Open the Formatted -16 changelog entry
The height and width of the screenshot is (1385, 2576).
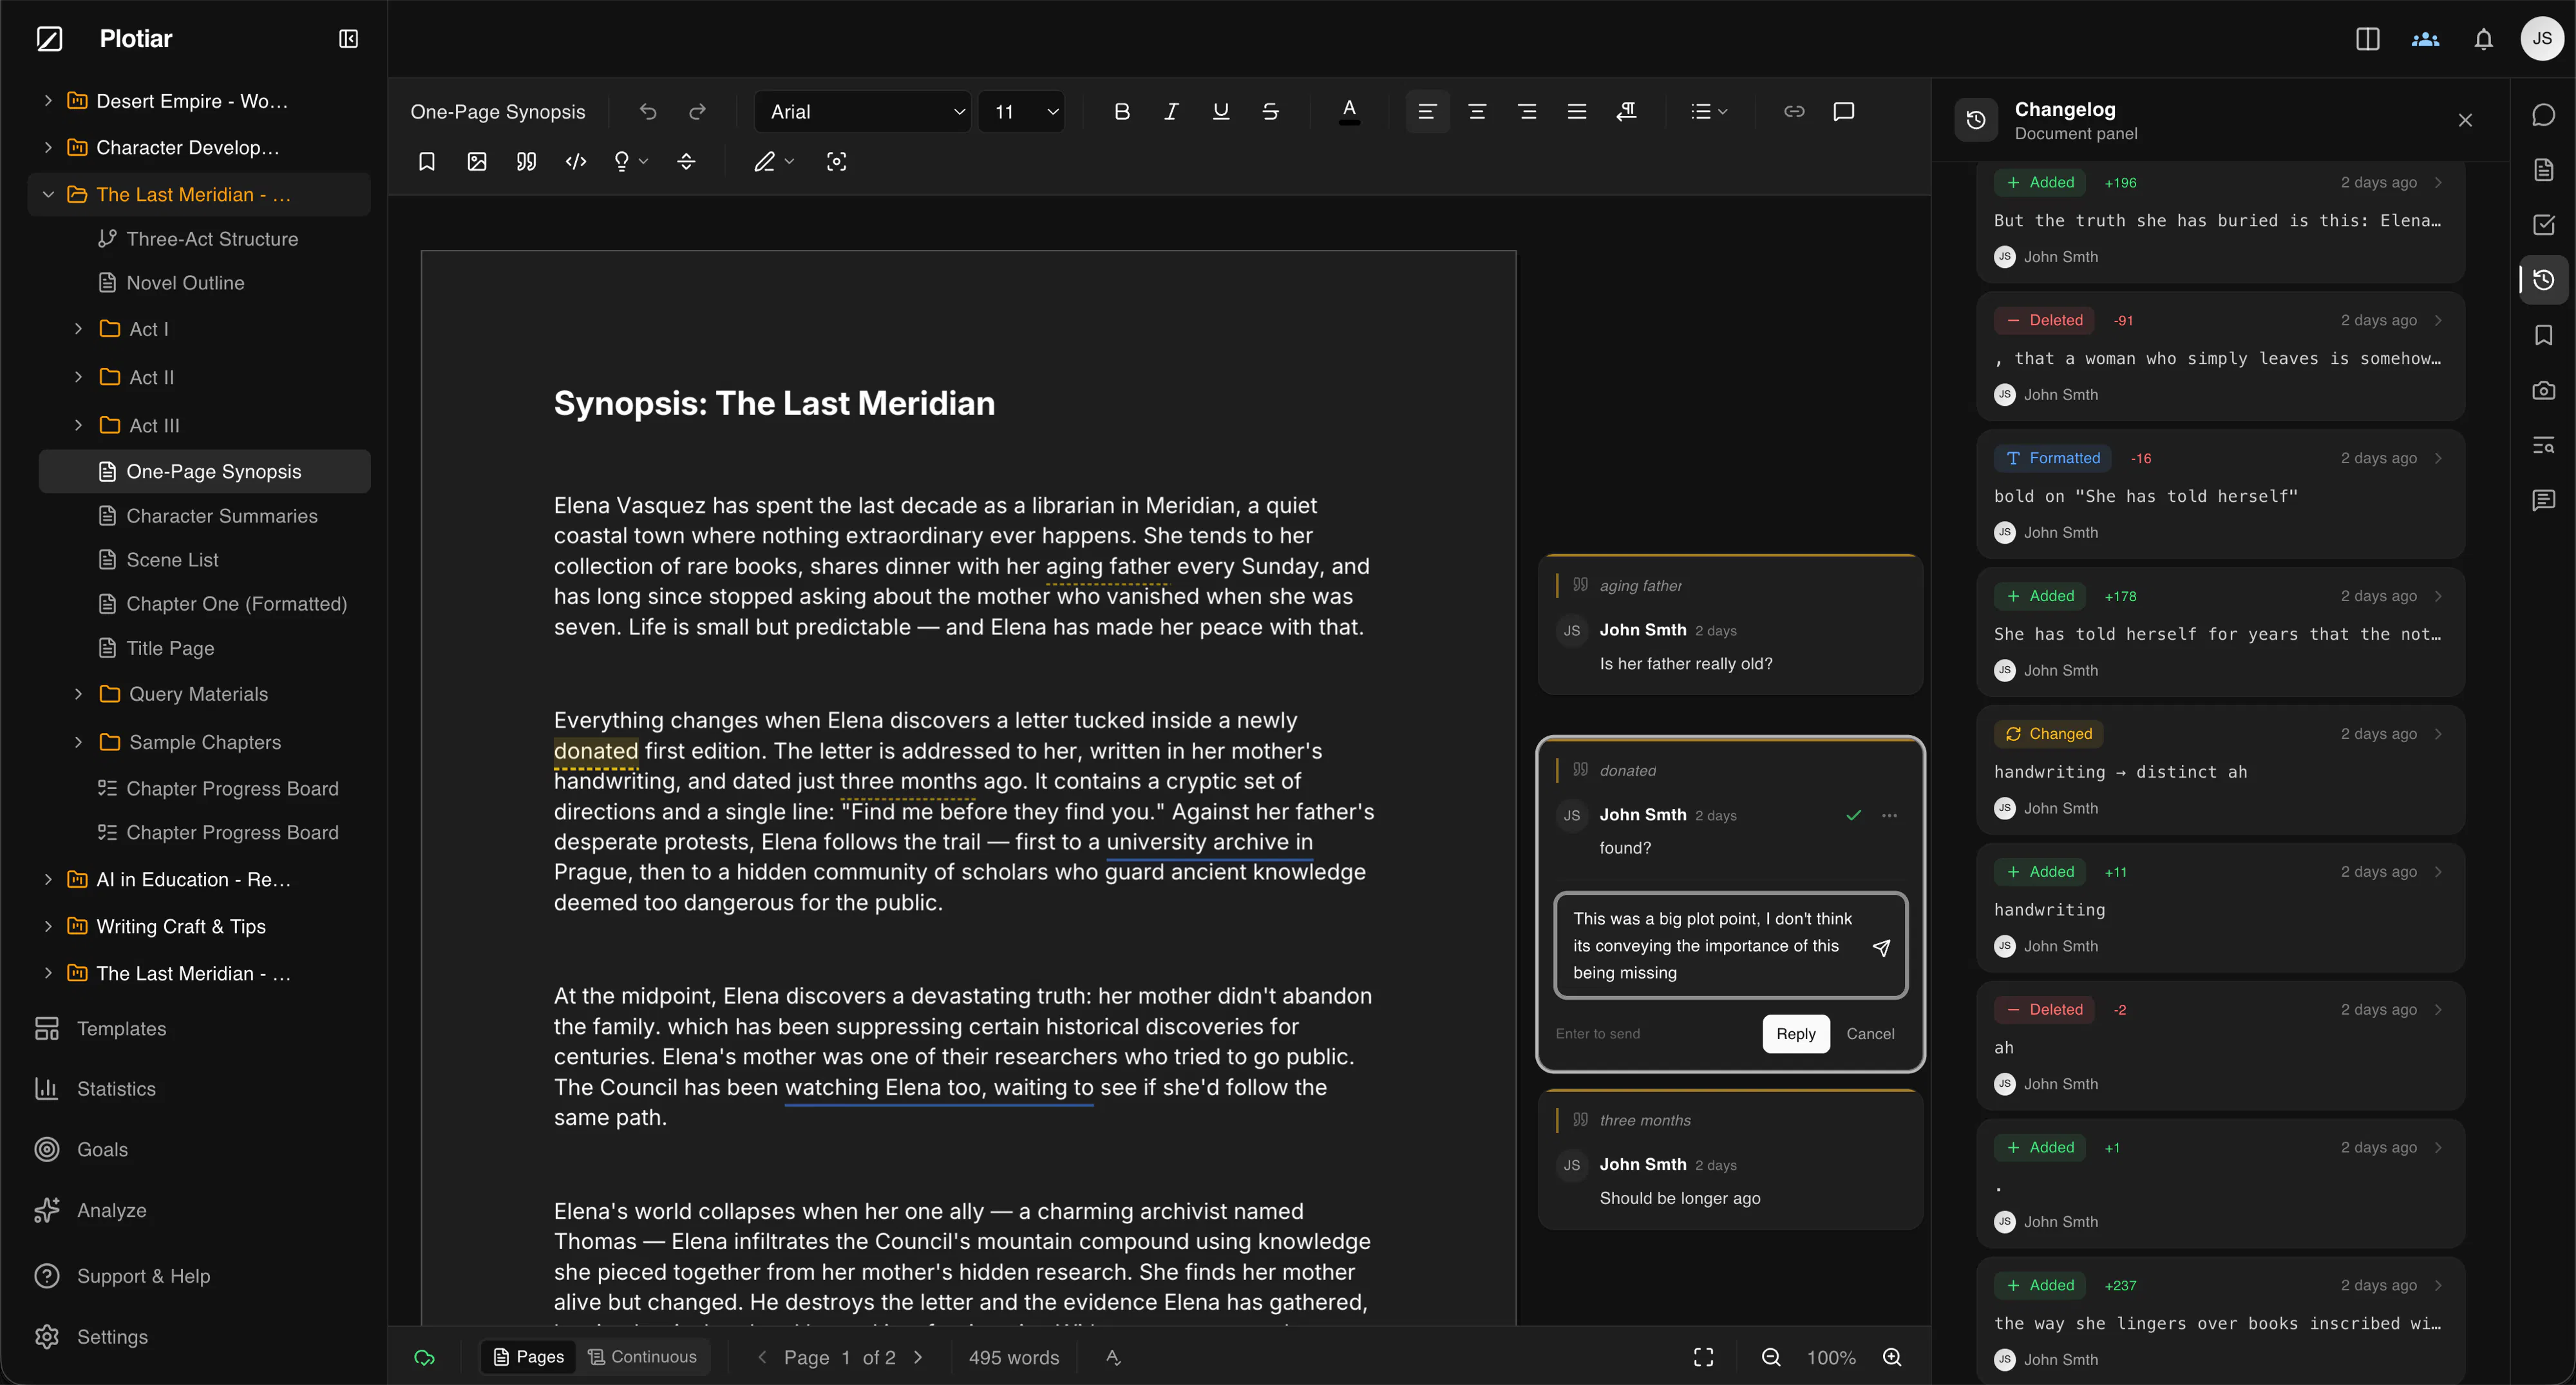click(2220, 494)
